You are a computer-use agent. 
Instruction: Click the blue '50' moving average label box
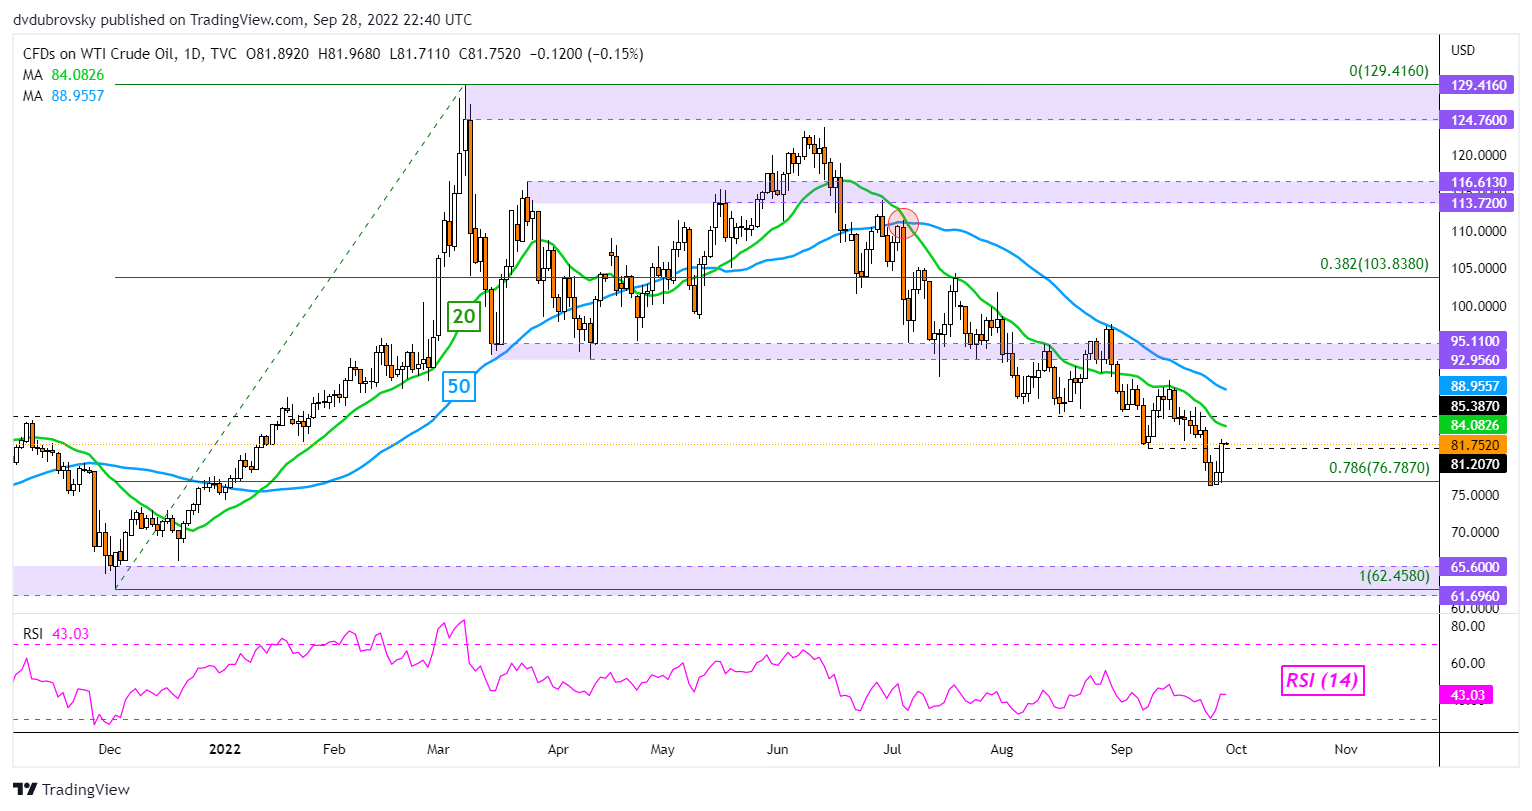click(458, 385)
